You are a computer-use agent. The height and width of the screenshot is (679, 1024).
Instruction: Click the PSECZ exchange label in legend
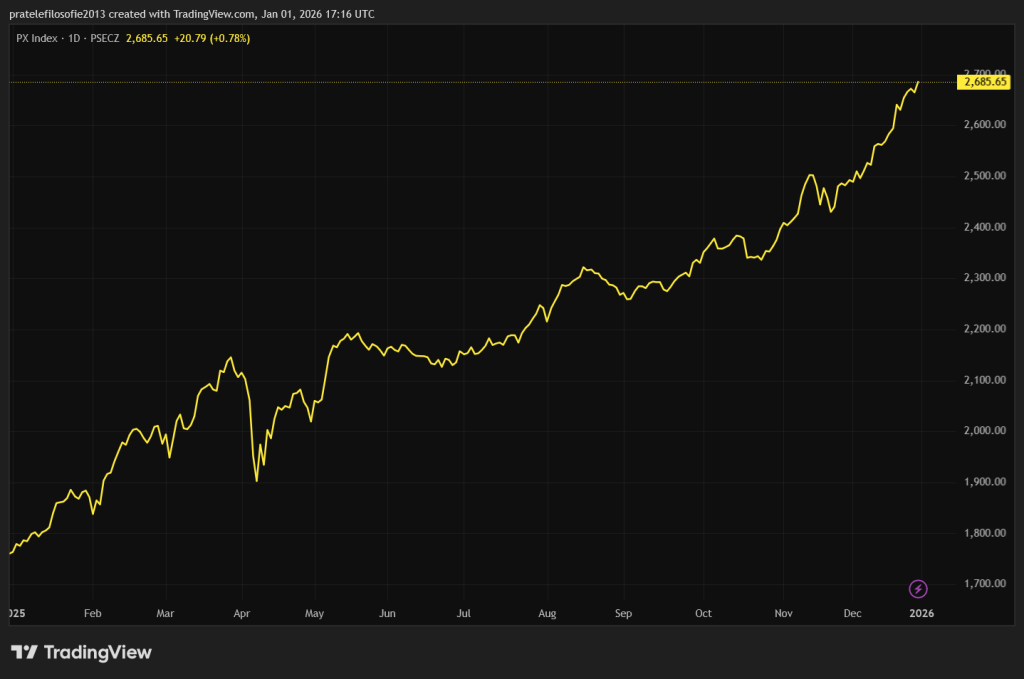point(106,38)
